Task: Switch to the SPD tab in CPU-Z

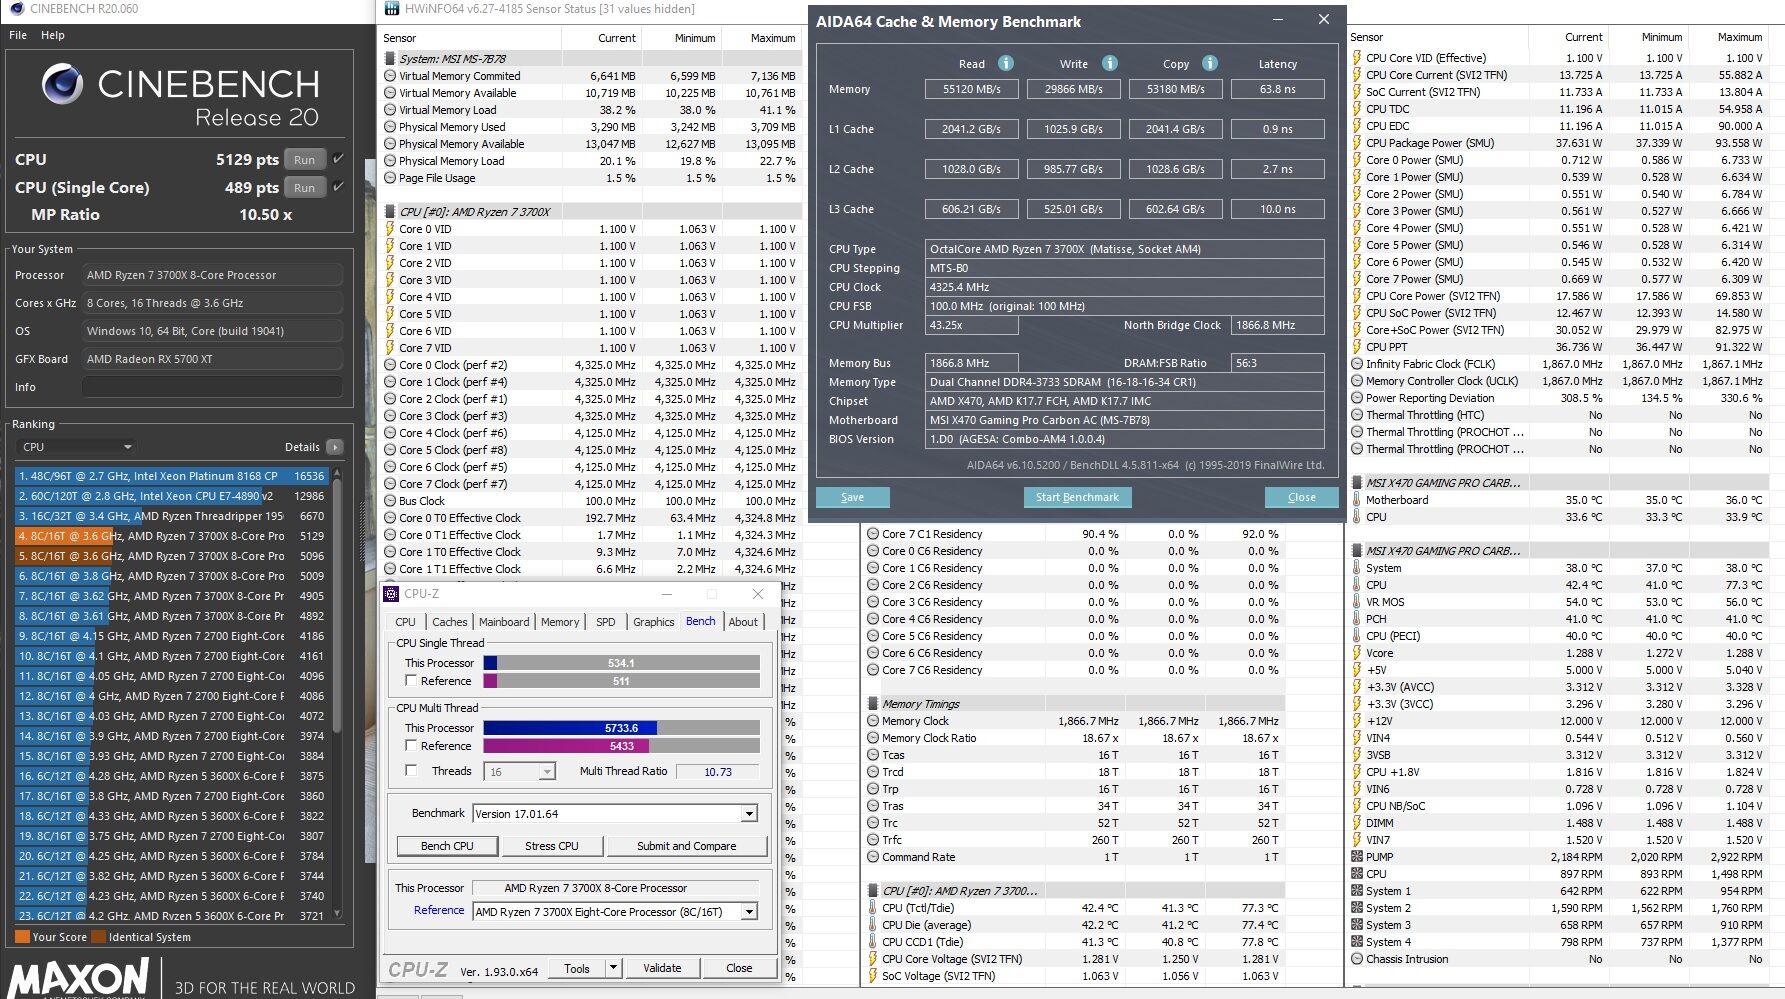Action: [606, 622]
